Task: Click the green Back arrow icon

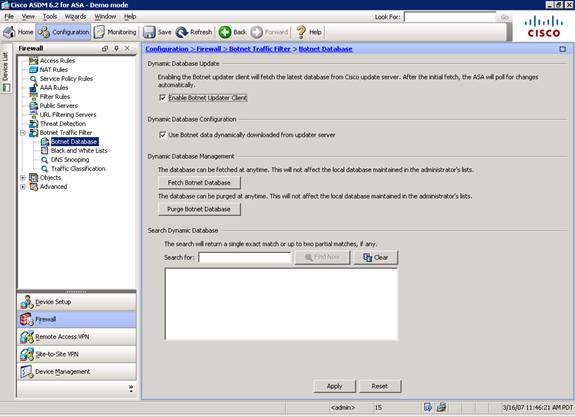Action: (225, 32)
